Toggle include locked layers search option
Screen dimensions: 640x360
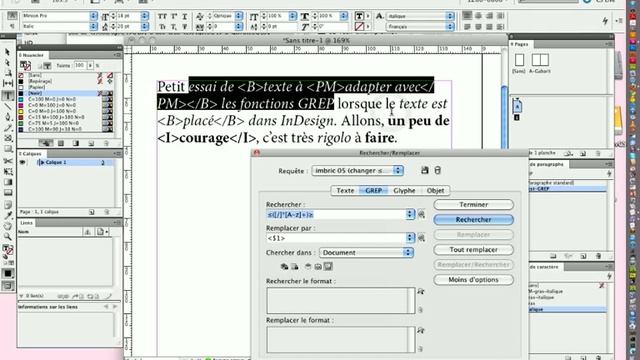point(284,267)
